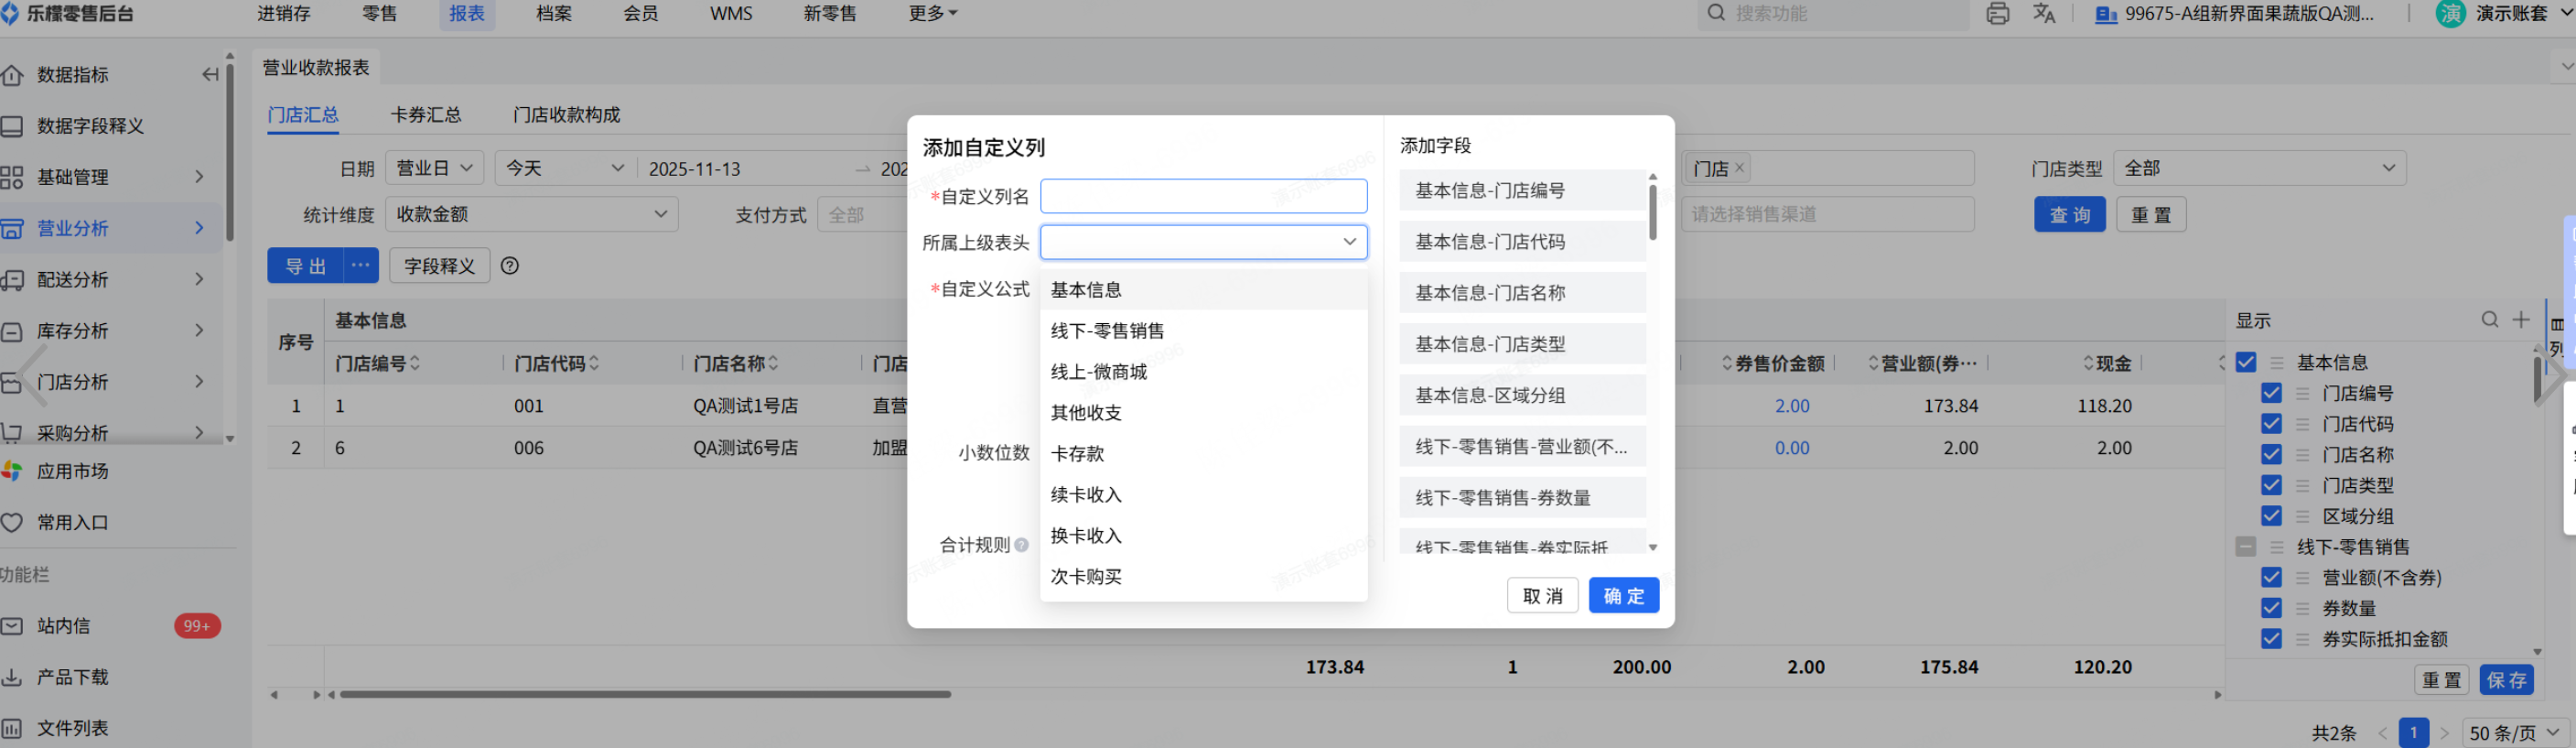
Task: Uncheck the 基本信息 group checkbox
Action: (2245, 362)
